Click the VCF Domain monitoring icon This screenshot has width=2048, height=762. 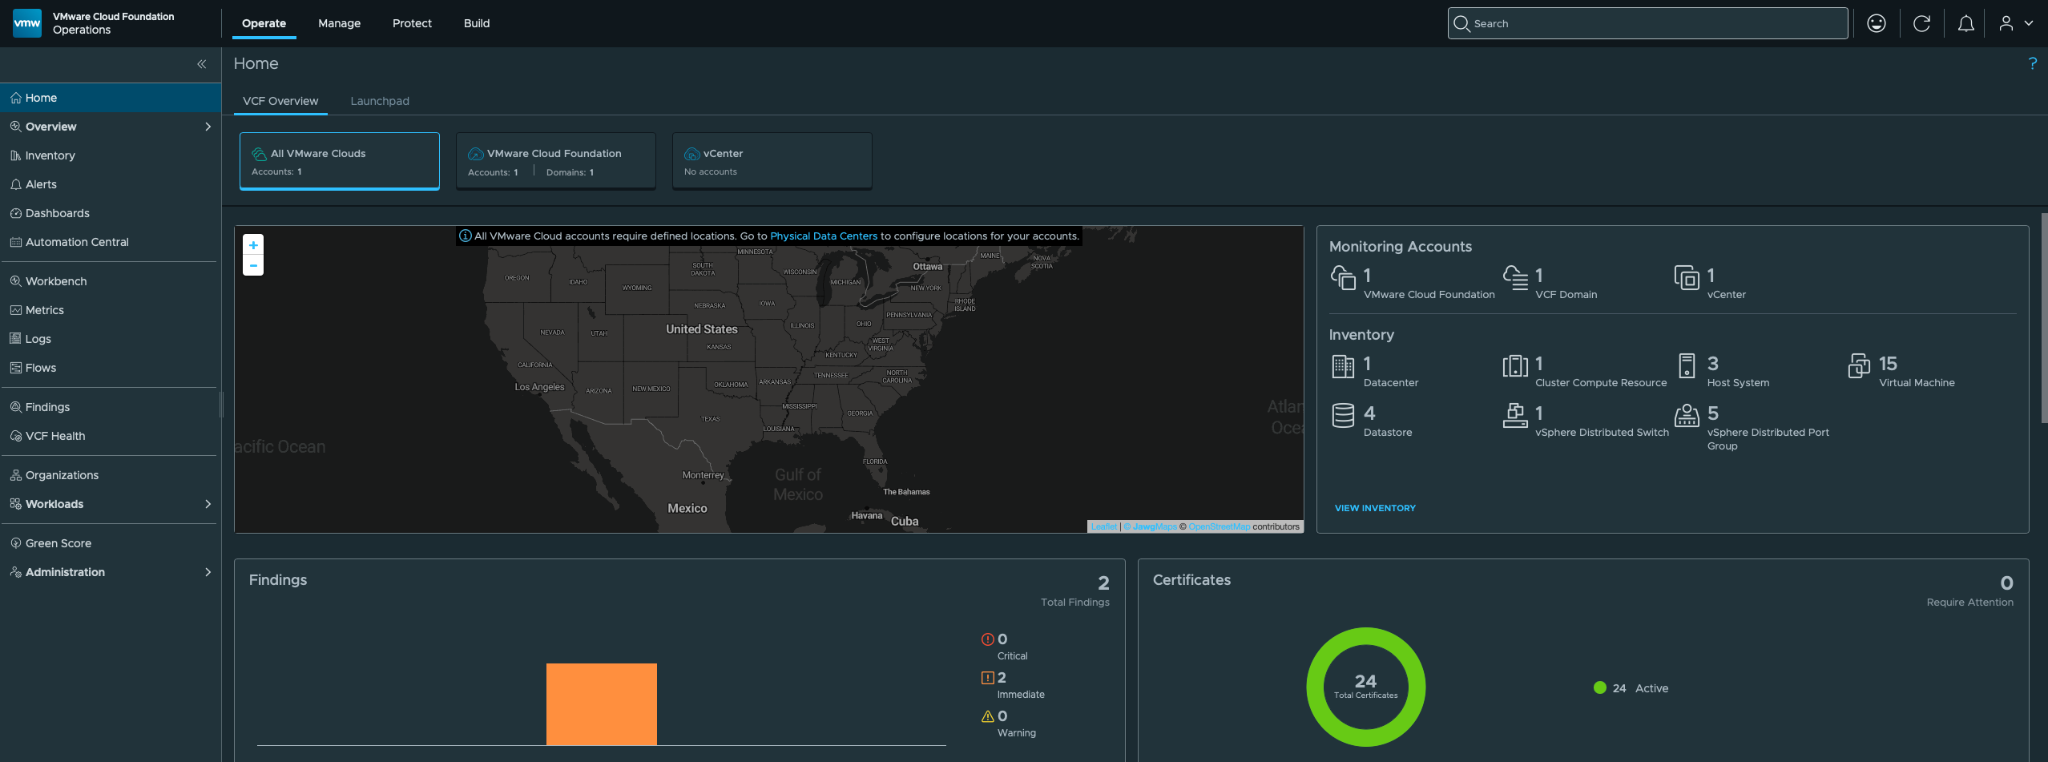point(1515,277)
